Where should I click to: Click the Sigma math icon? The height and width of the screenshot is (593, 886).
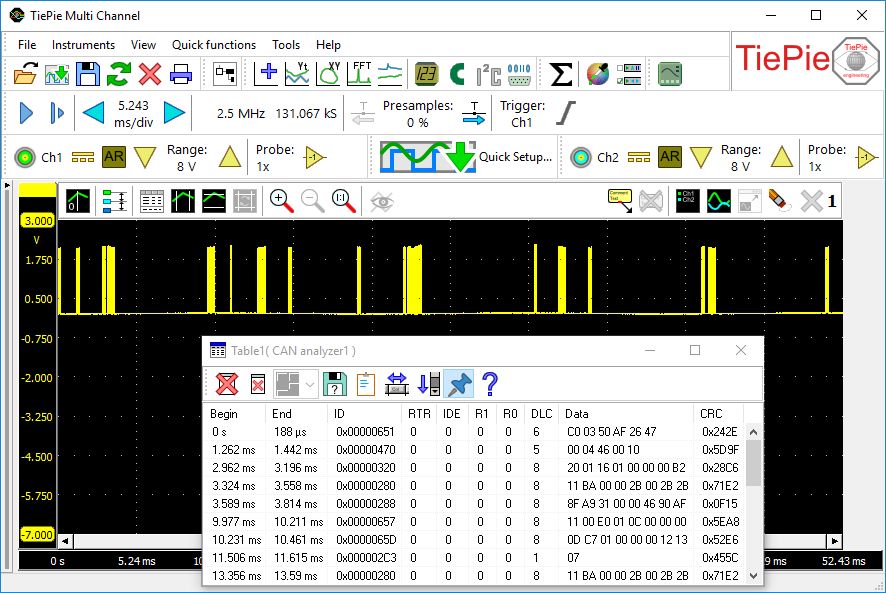pyautogui.click(x=562, y=73)
